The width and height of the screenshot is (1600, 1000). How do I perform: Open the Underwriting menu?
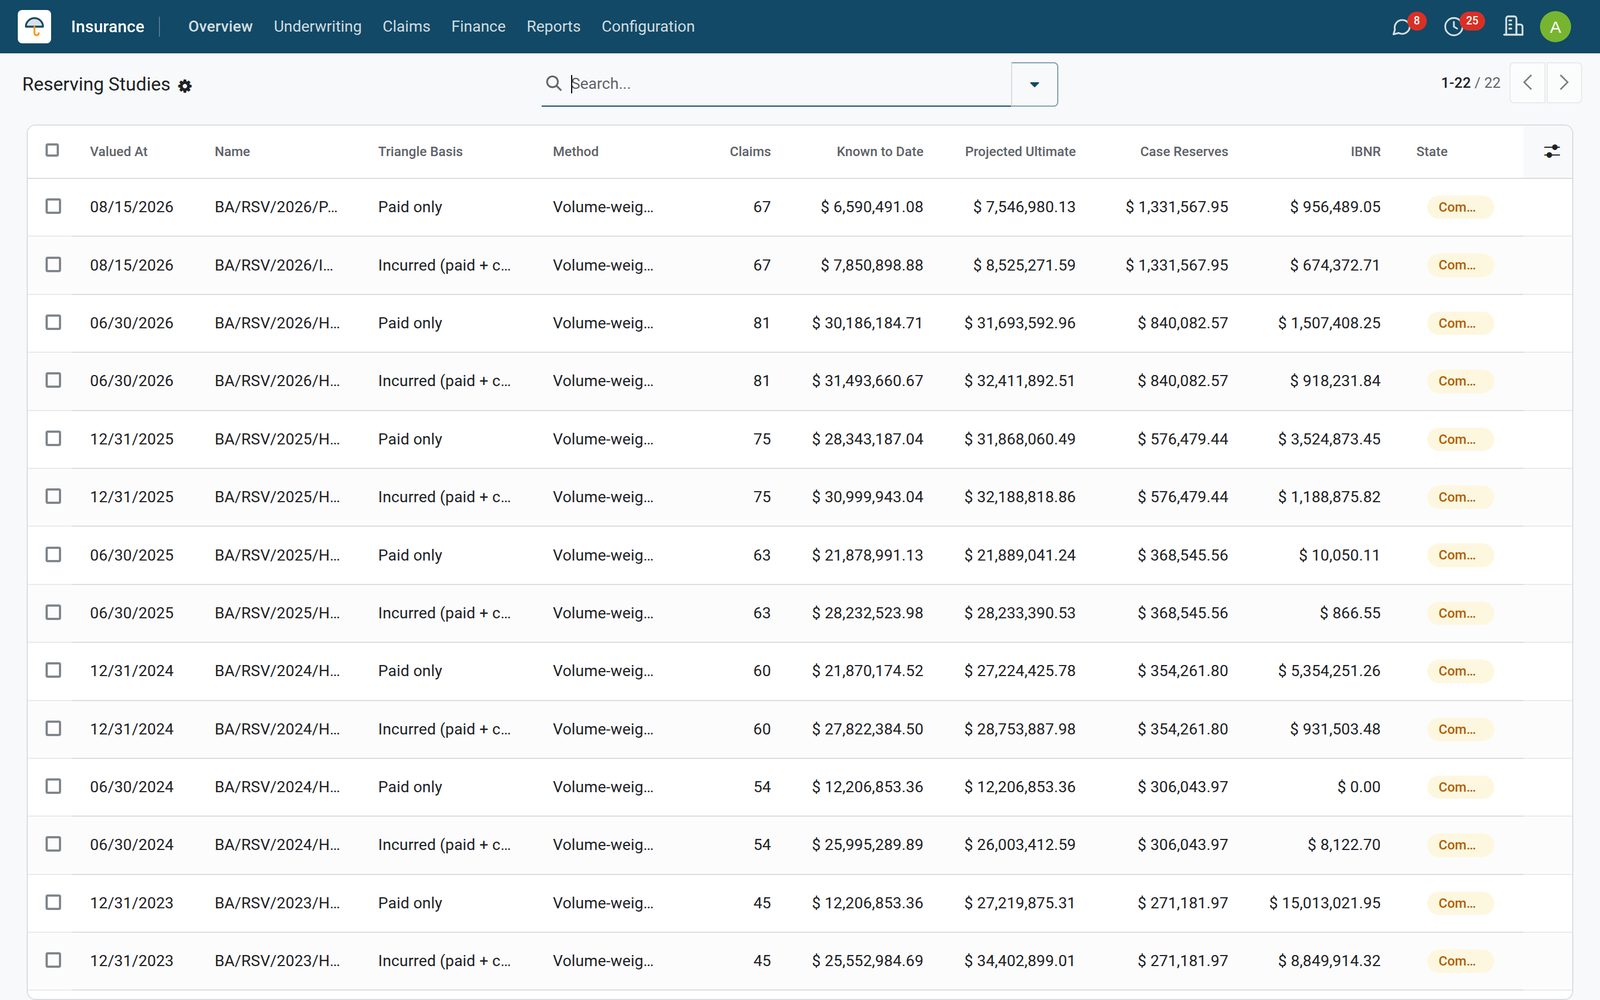pos(318,26)
